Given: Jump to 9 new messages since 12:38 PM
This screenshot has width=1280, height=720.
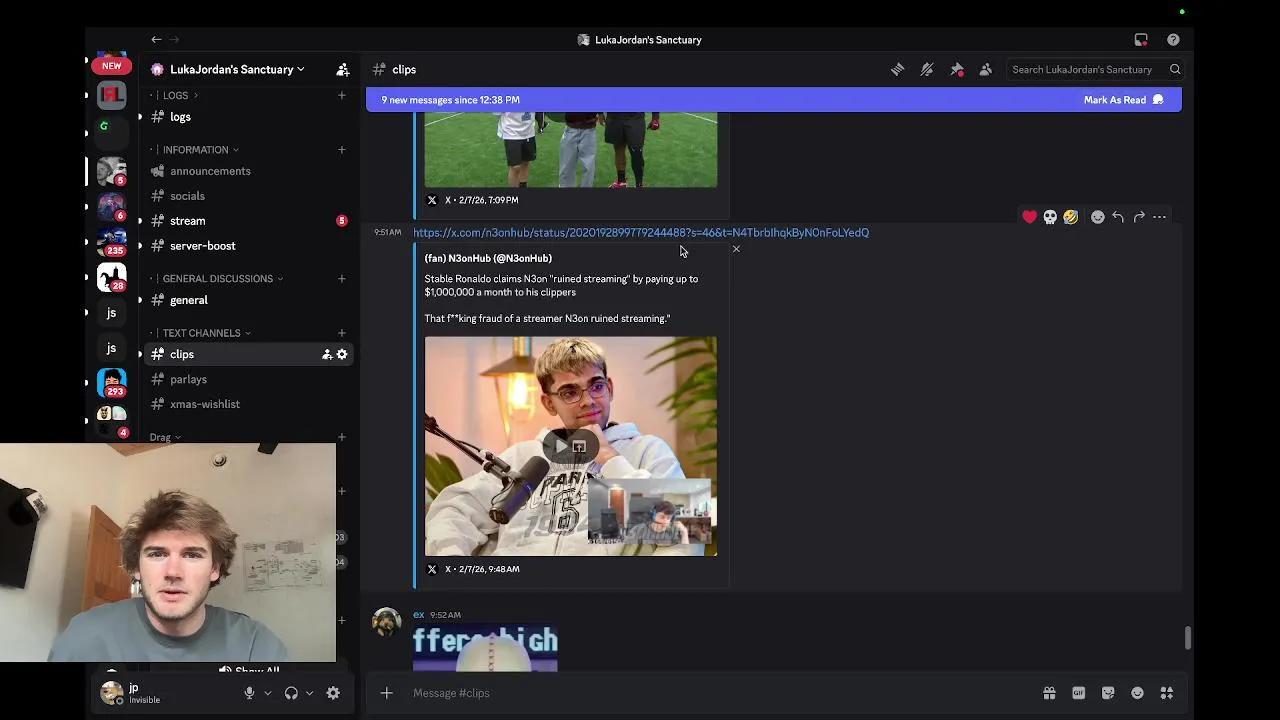Looking at the screenshot, I should [450, 100].
